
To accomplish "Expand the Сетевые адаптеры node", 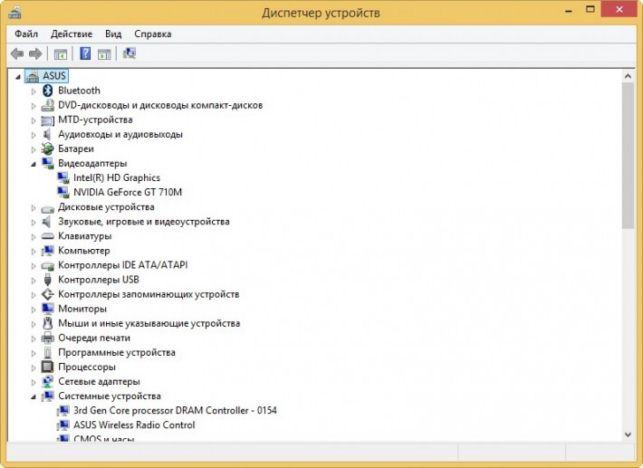I will click(x=34, y=382).
